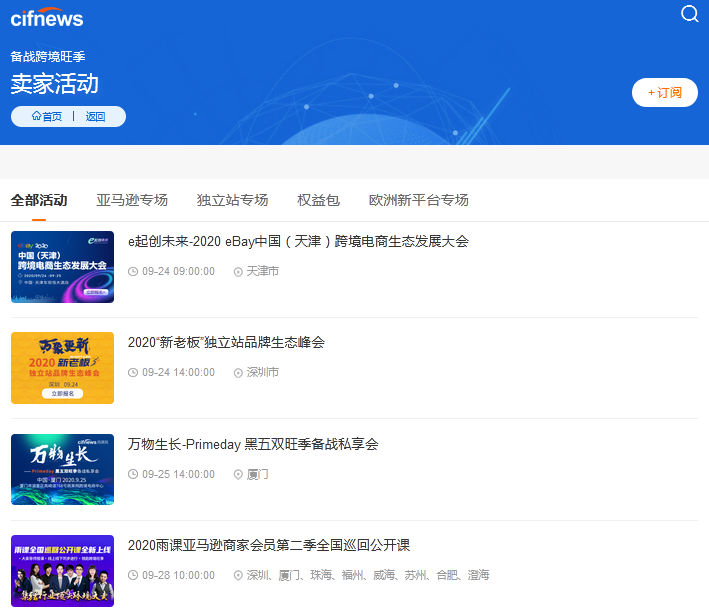Open the 权益包 tab
709x611 pixels.
[318, 200]
